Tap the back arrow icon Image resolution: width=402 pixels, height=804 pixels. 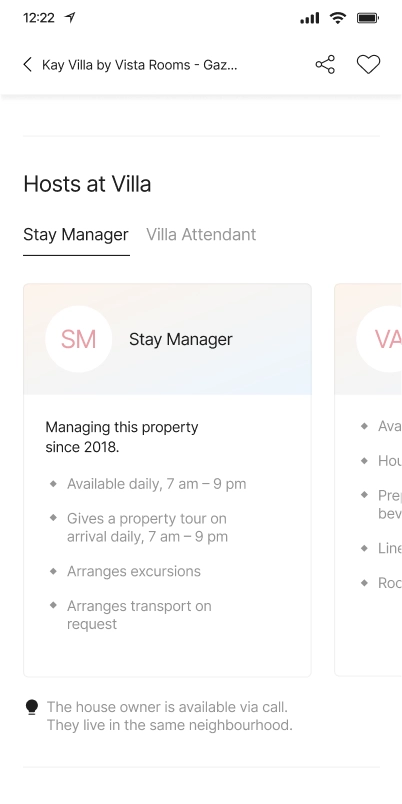[28, 65]
